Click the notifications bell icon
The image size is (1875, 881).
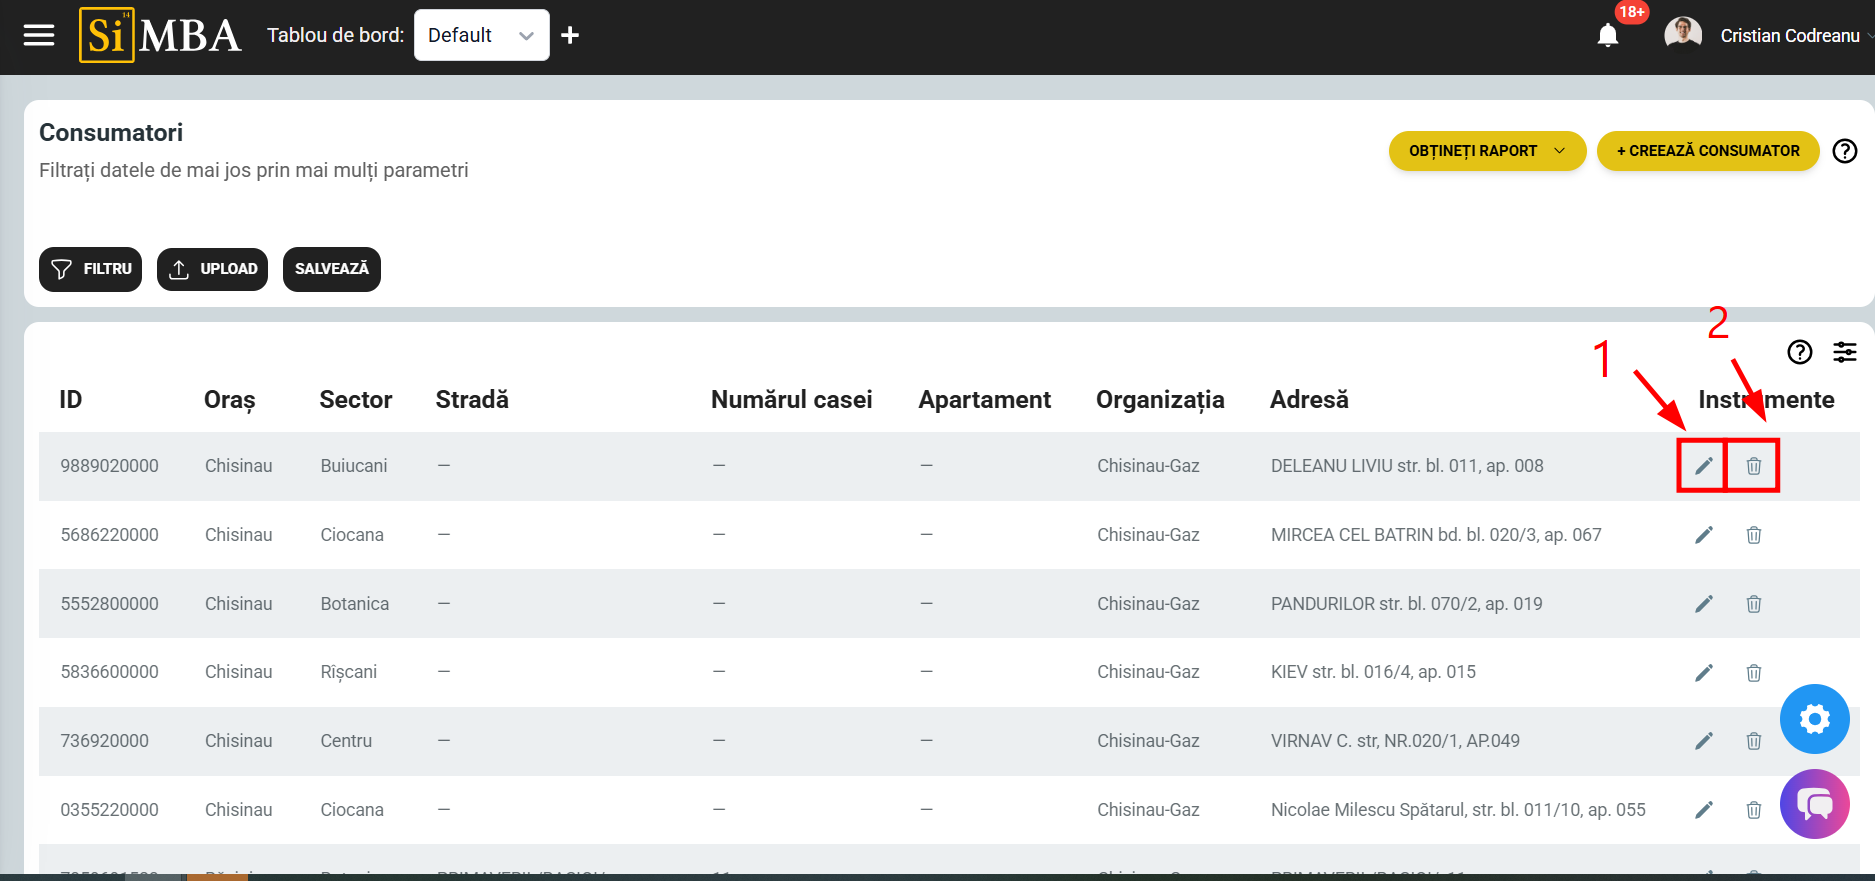tap(1607, 36)
